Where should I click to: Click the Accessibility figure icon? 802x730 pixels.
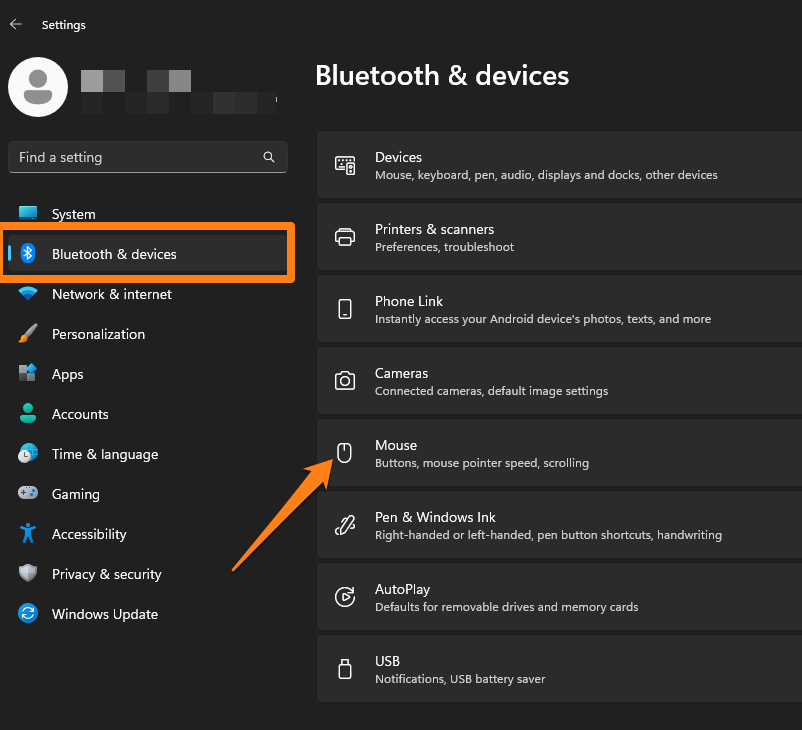click(28, 533)
